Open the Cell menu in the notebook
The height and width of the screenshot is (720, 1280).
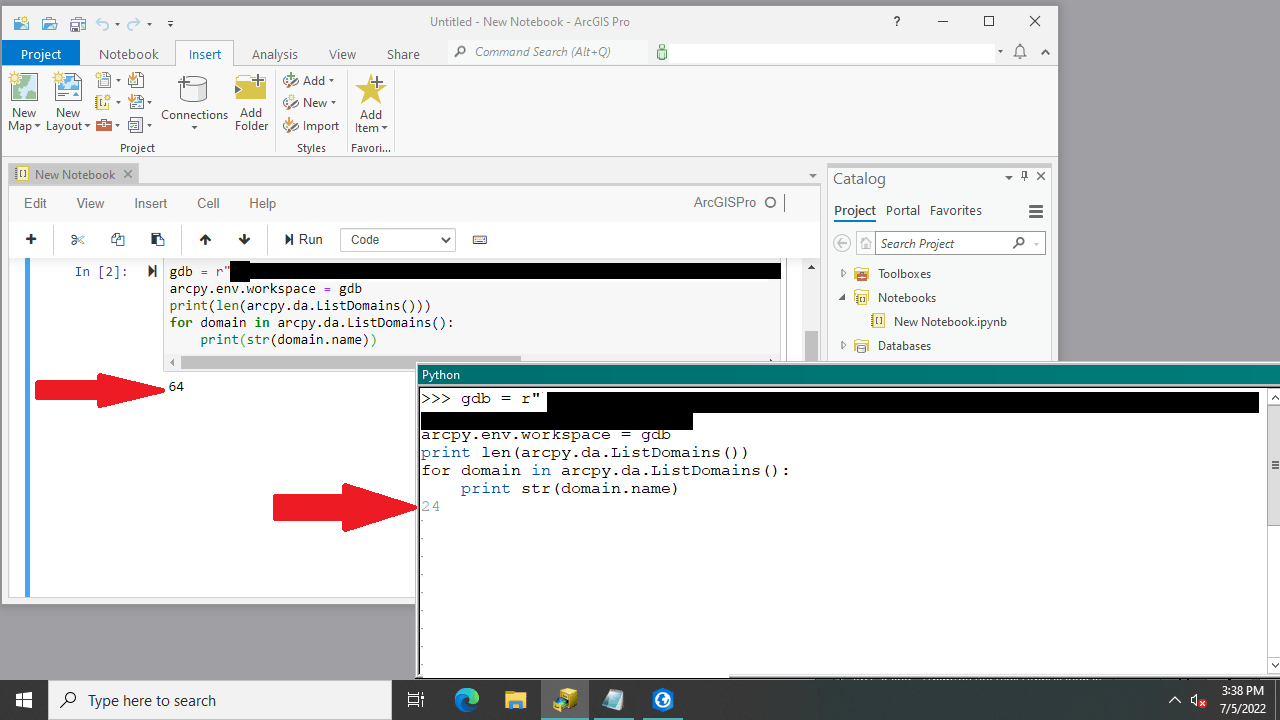coord(208,203)
